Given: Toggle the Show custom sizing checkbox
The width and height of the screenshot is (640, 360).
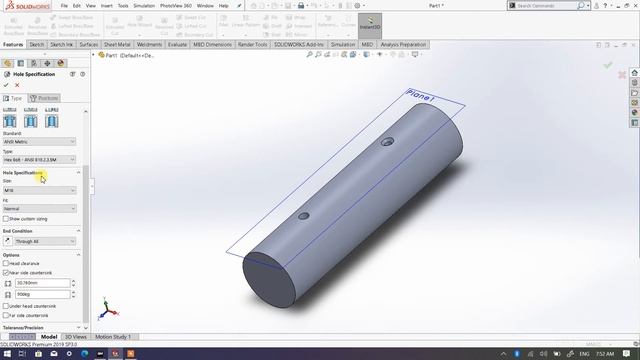Looking at the screenshot, I should coord(6,219).
